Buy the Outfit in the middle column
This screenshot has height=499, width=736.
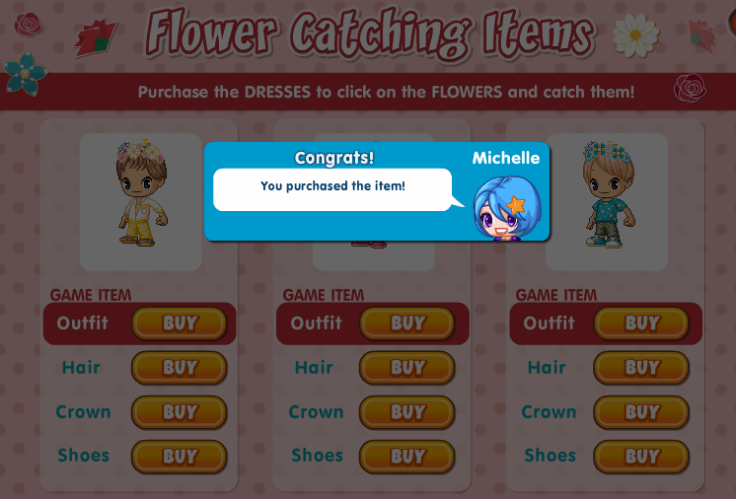(x=407, y=323)
